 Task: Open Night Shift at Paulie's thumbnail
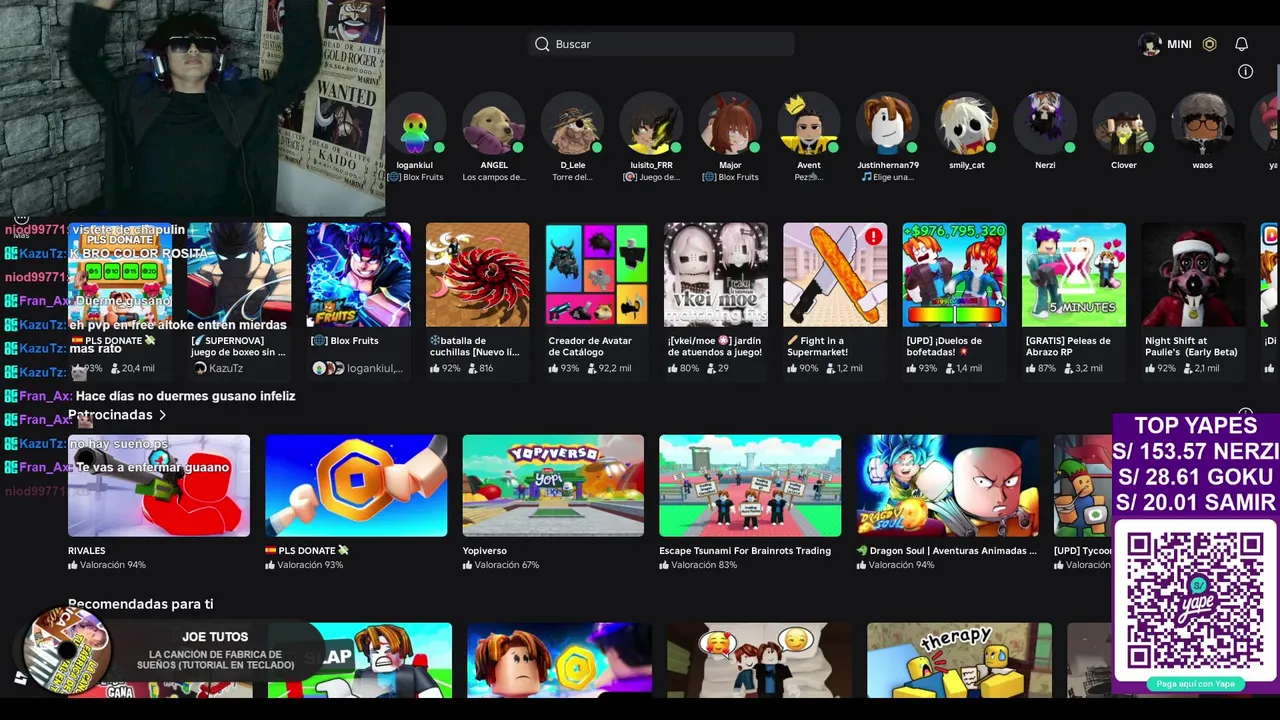1193,275
